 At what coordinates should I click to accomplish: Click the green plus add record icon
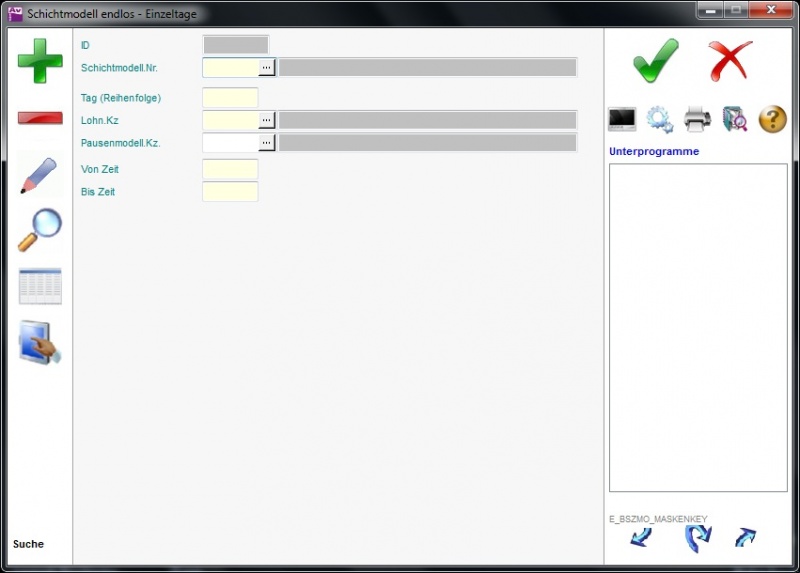click(40, 62)
